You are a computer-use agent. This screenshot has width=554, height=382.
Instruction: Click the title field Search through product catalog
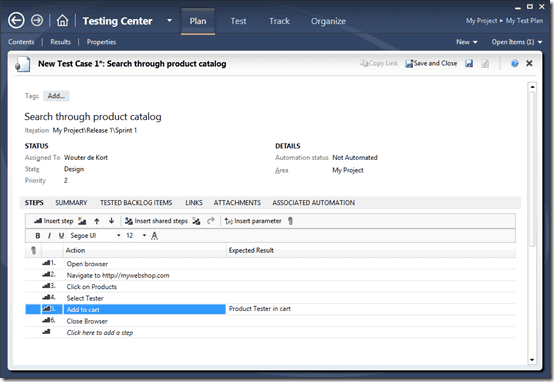[x=93, y=117]
